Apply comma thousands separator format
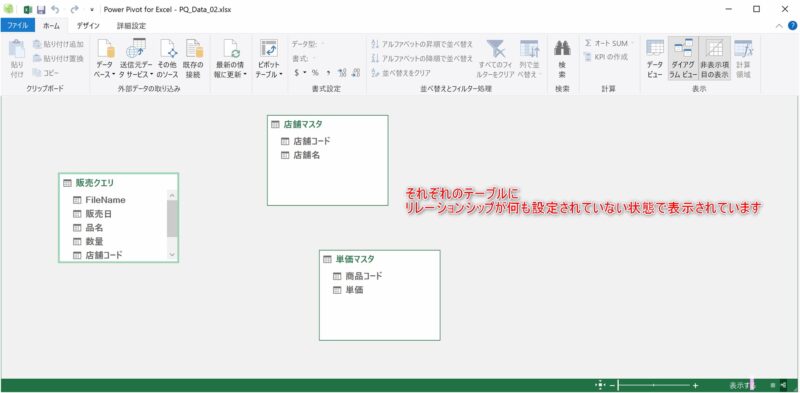Viewport: 800px width, 393px height. tap(329, 73)
